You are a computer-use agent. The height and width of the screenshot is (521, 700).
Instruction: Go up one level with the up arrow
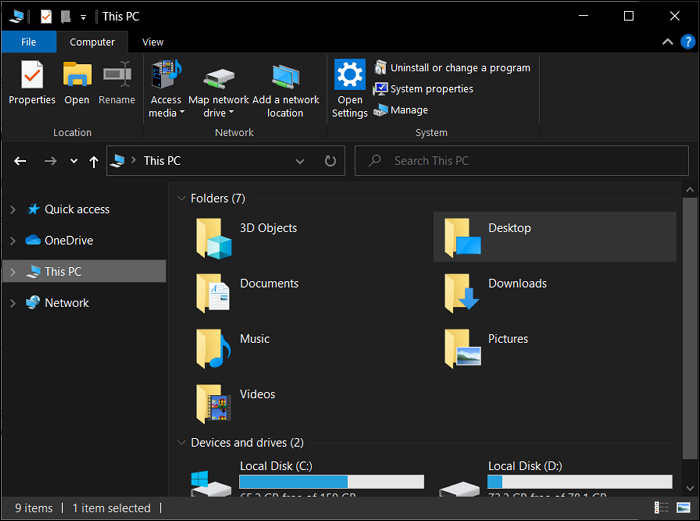click(93, 161)
